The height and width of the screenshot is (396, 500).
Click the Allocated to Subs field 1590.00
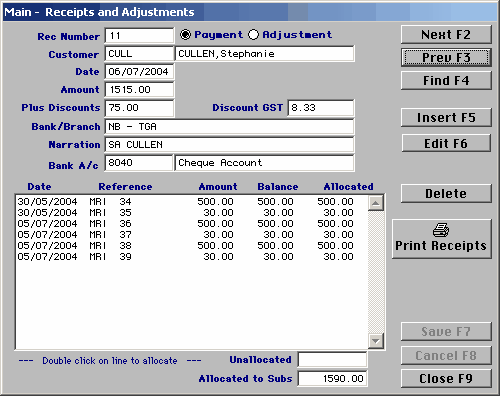click(332, 378)
